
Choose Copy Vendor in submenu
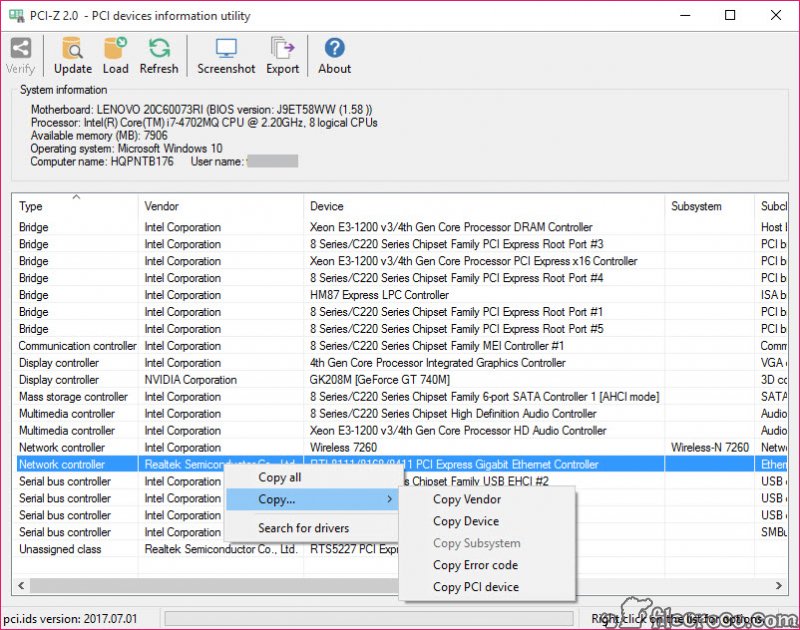click(x=487, y=499)
